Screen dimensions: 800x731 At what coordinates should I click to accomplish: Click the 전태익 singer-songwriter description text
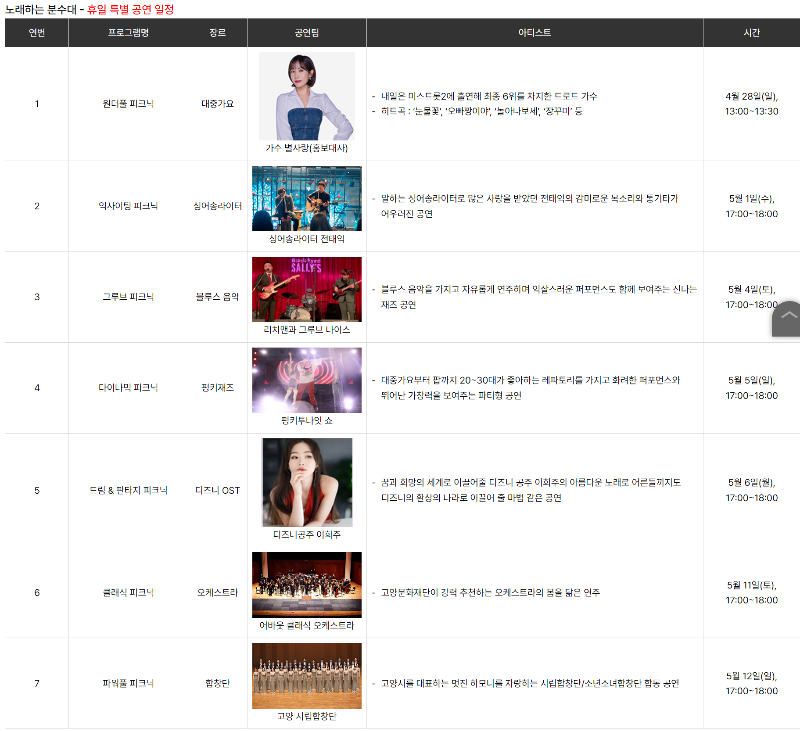point(529,206)
